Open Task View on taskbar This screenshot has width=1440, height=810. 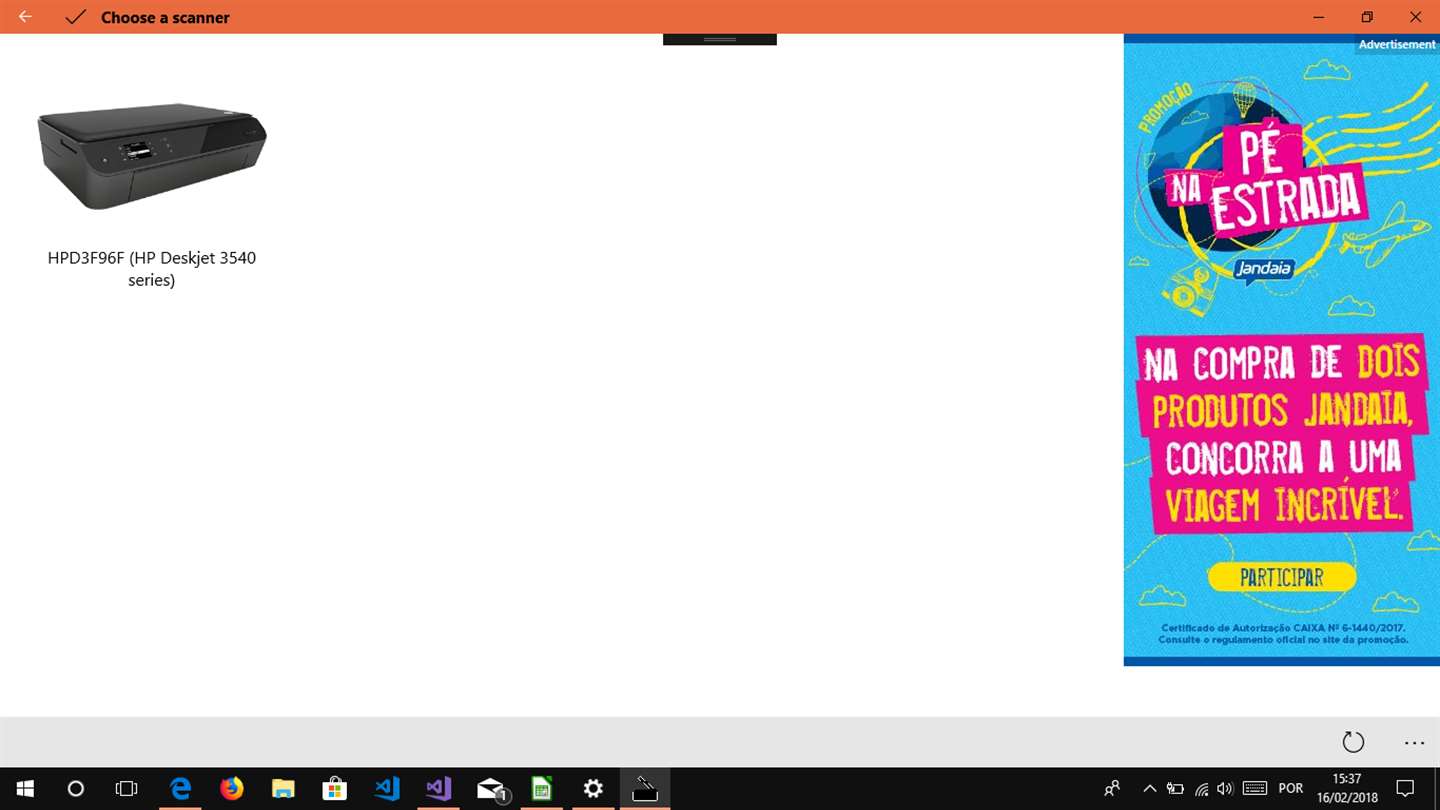127,789
